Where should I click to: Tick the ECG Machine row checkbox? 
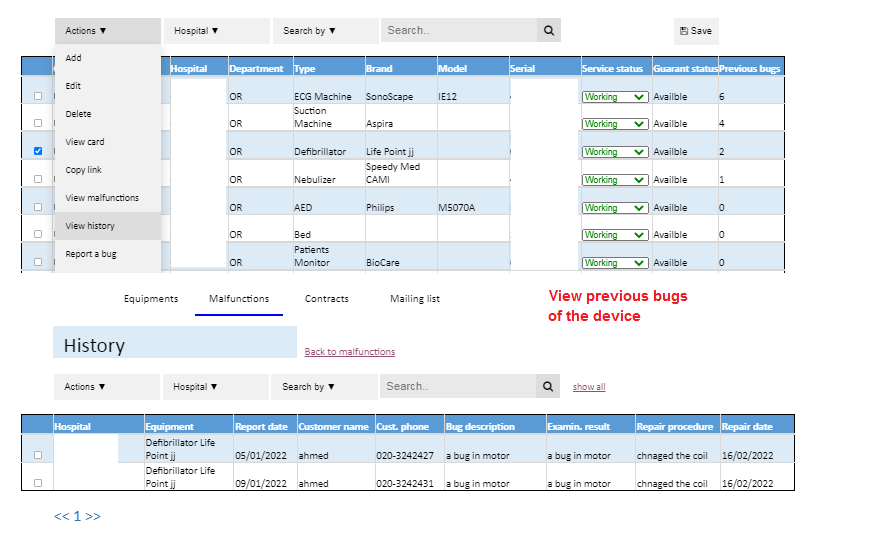38,96
